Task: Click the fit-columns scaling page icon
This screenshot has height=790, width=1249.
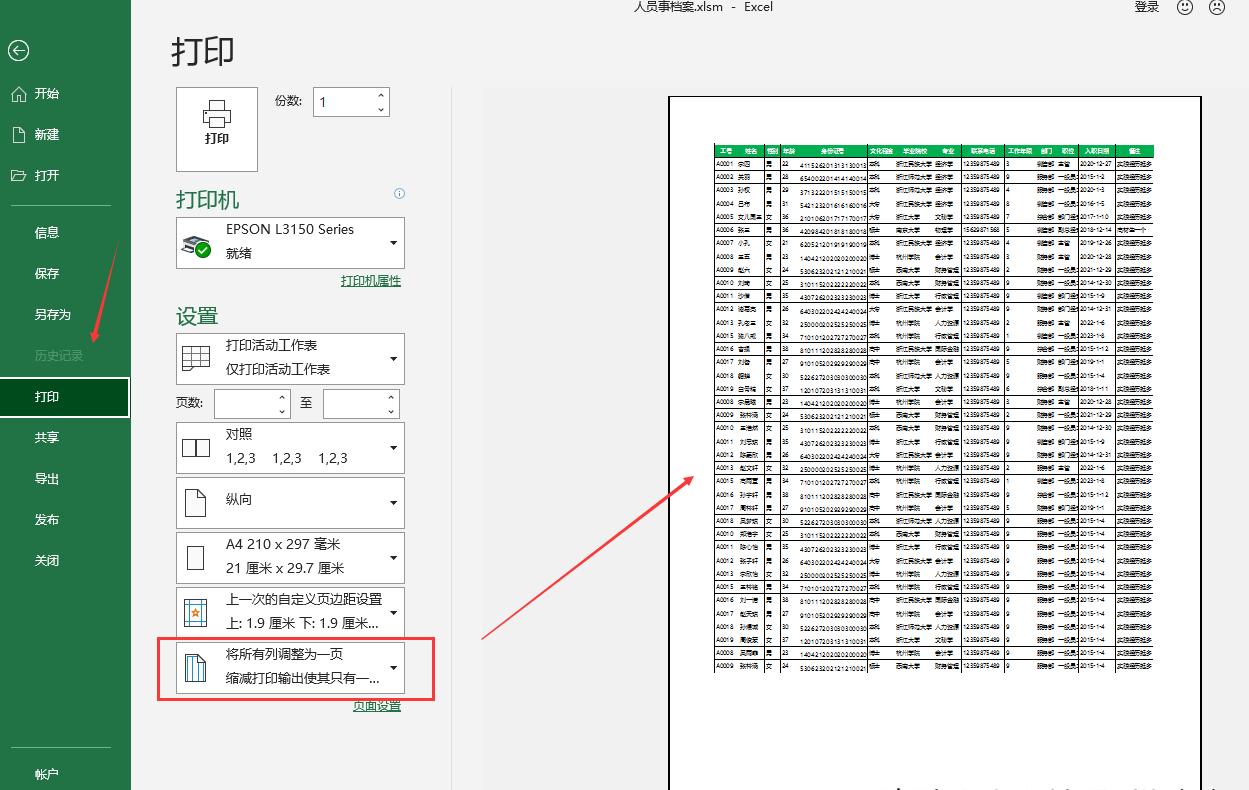Action: [196, 668]
